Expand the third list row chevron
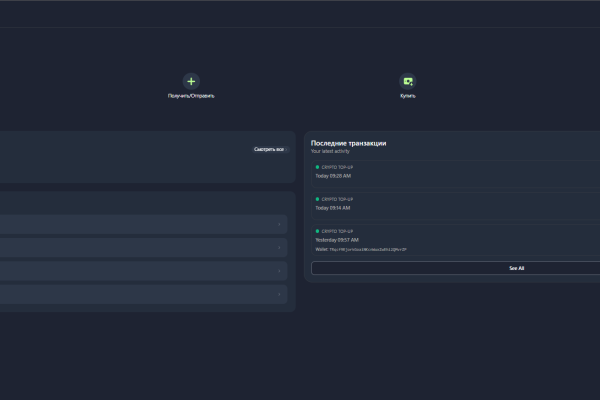The height and width of the screenshot is (400, 600). click(279, 271)
